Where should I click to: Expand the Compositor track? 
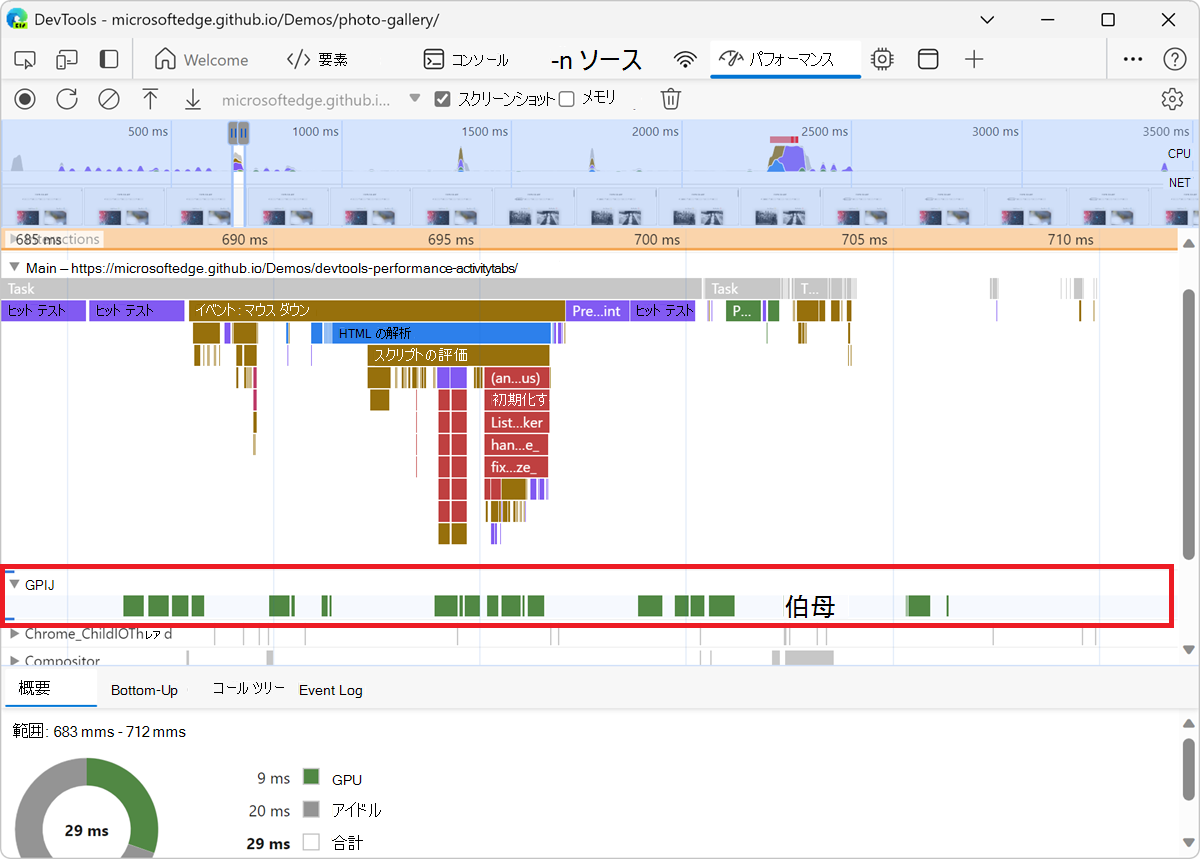pyautogui.click(x=14, y=661)
